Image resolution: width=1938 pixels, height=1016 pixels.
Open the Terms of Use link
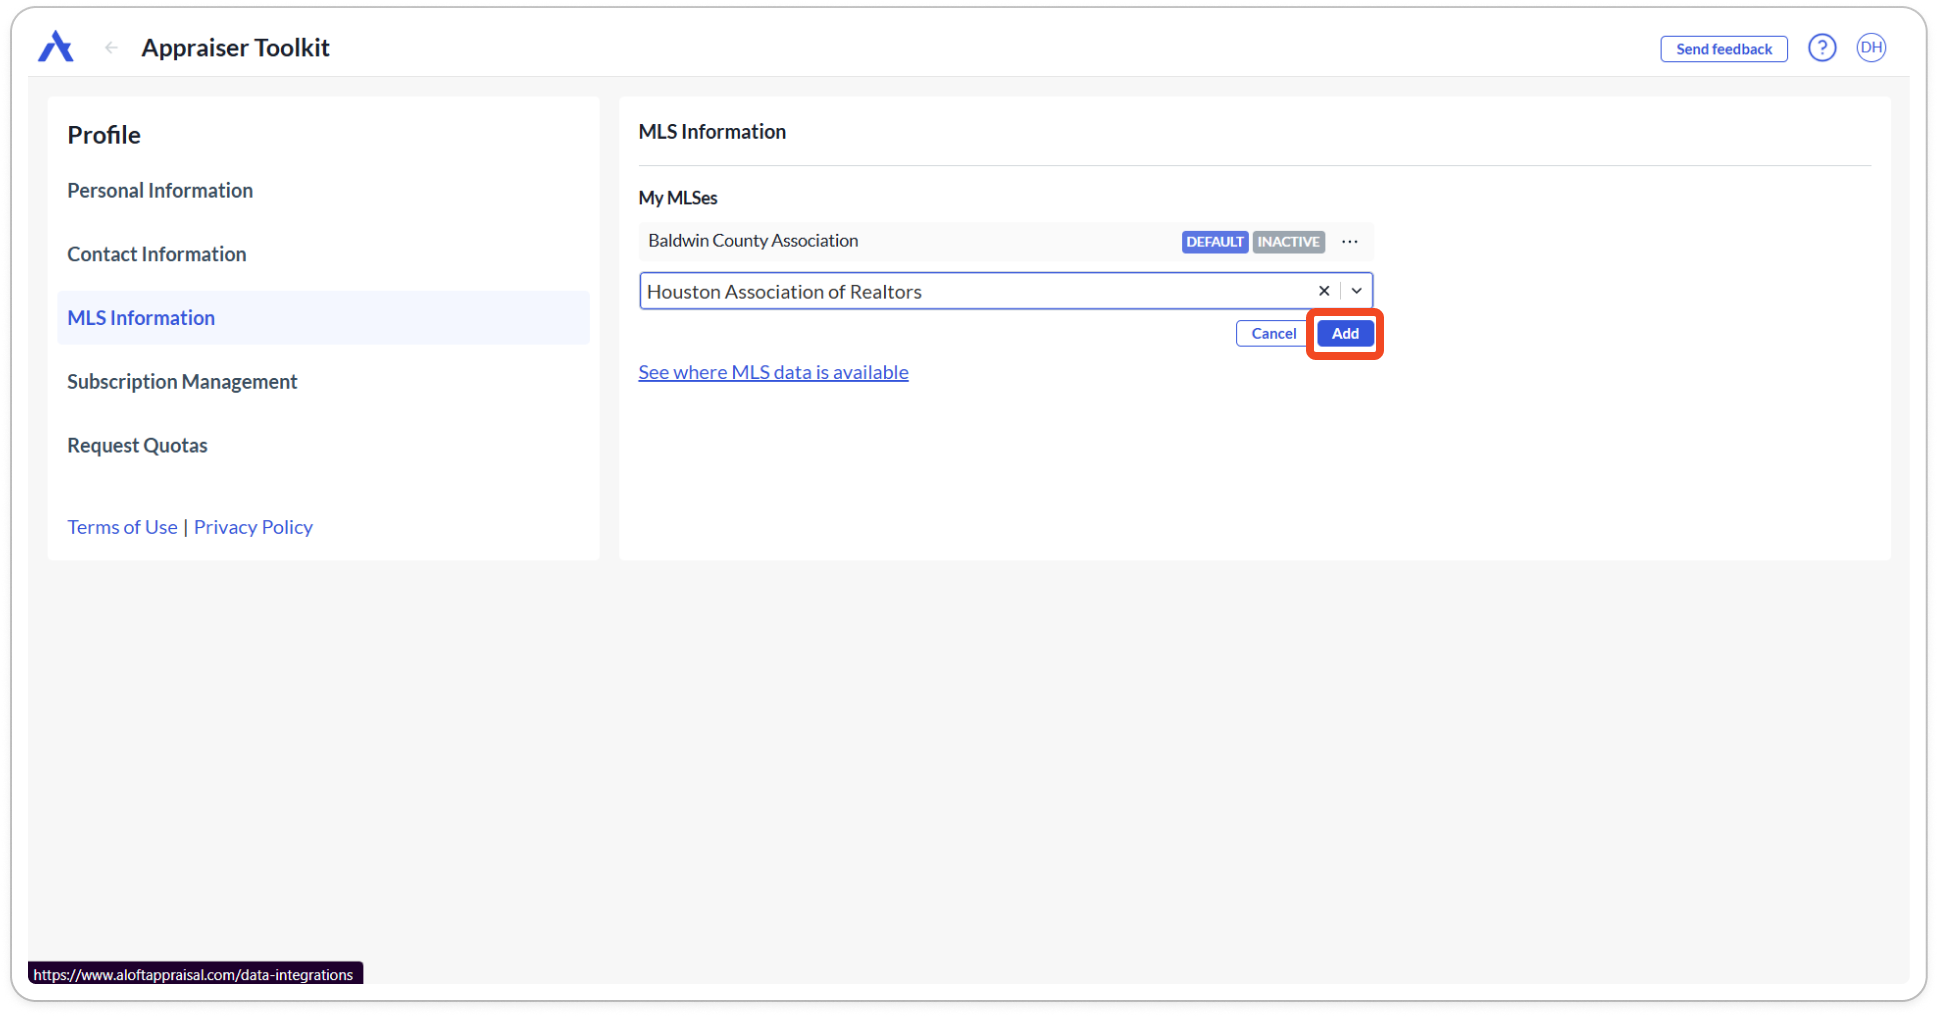tap(122, 527)
